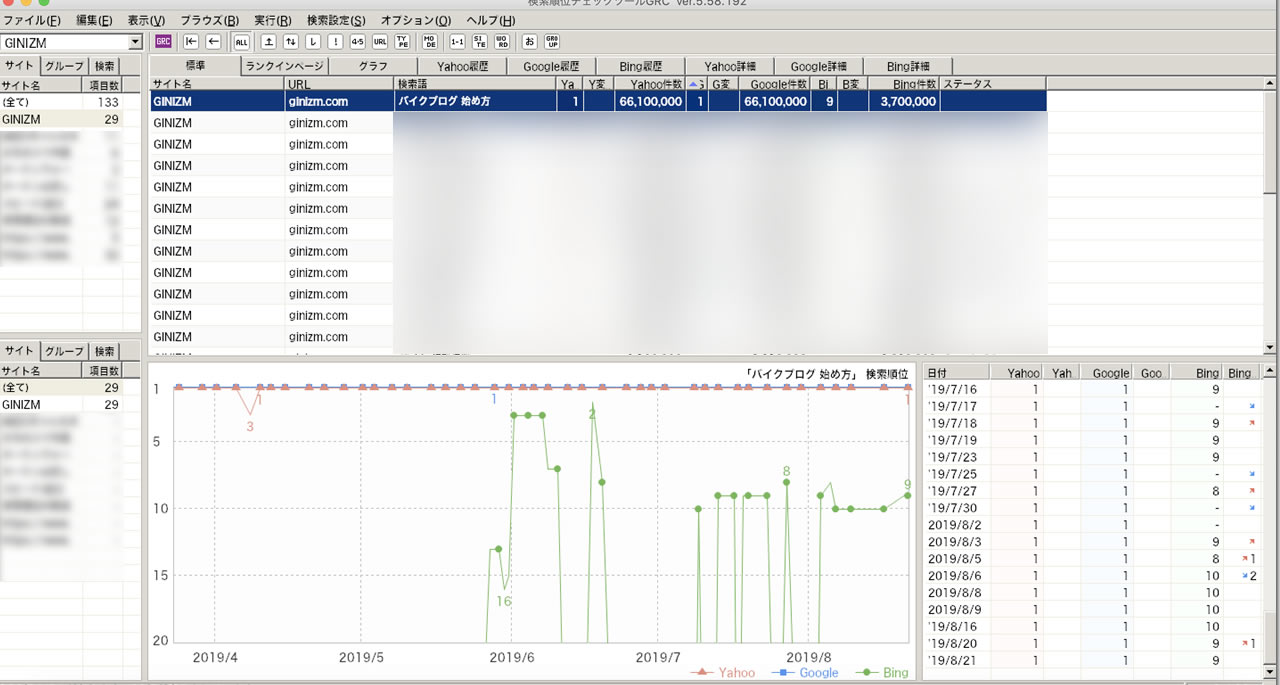The height and width of the screenshot is (685, 1280).
Task: Sort by the 検索語 column header
Action: pyautogui.click(x=475, y=84)
